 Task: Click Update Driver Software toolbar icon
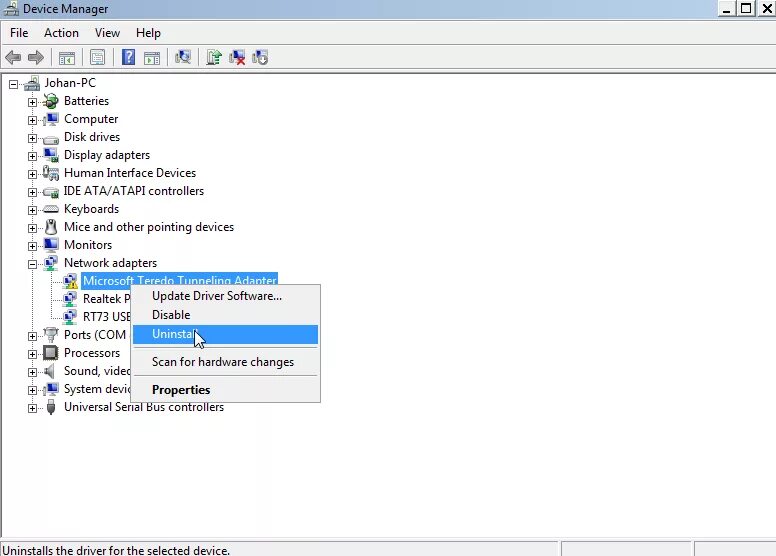click(214, 57)
